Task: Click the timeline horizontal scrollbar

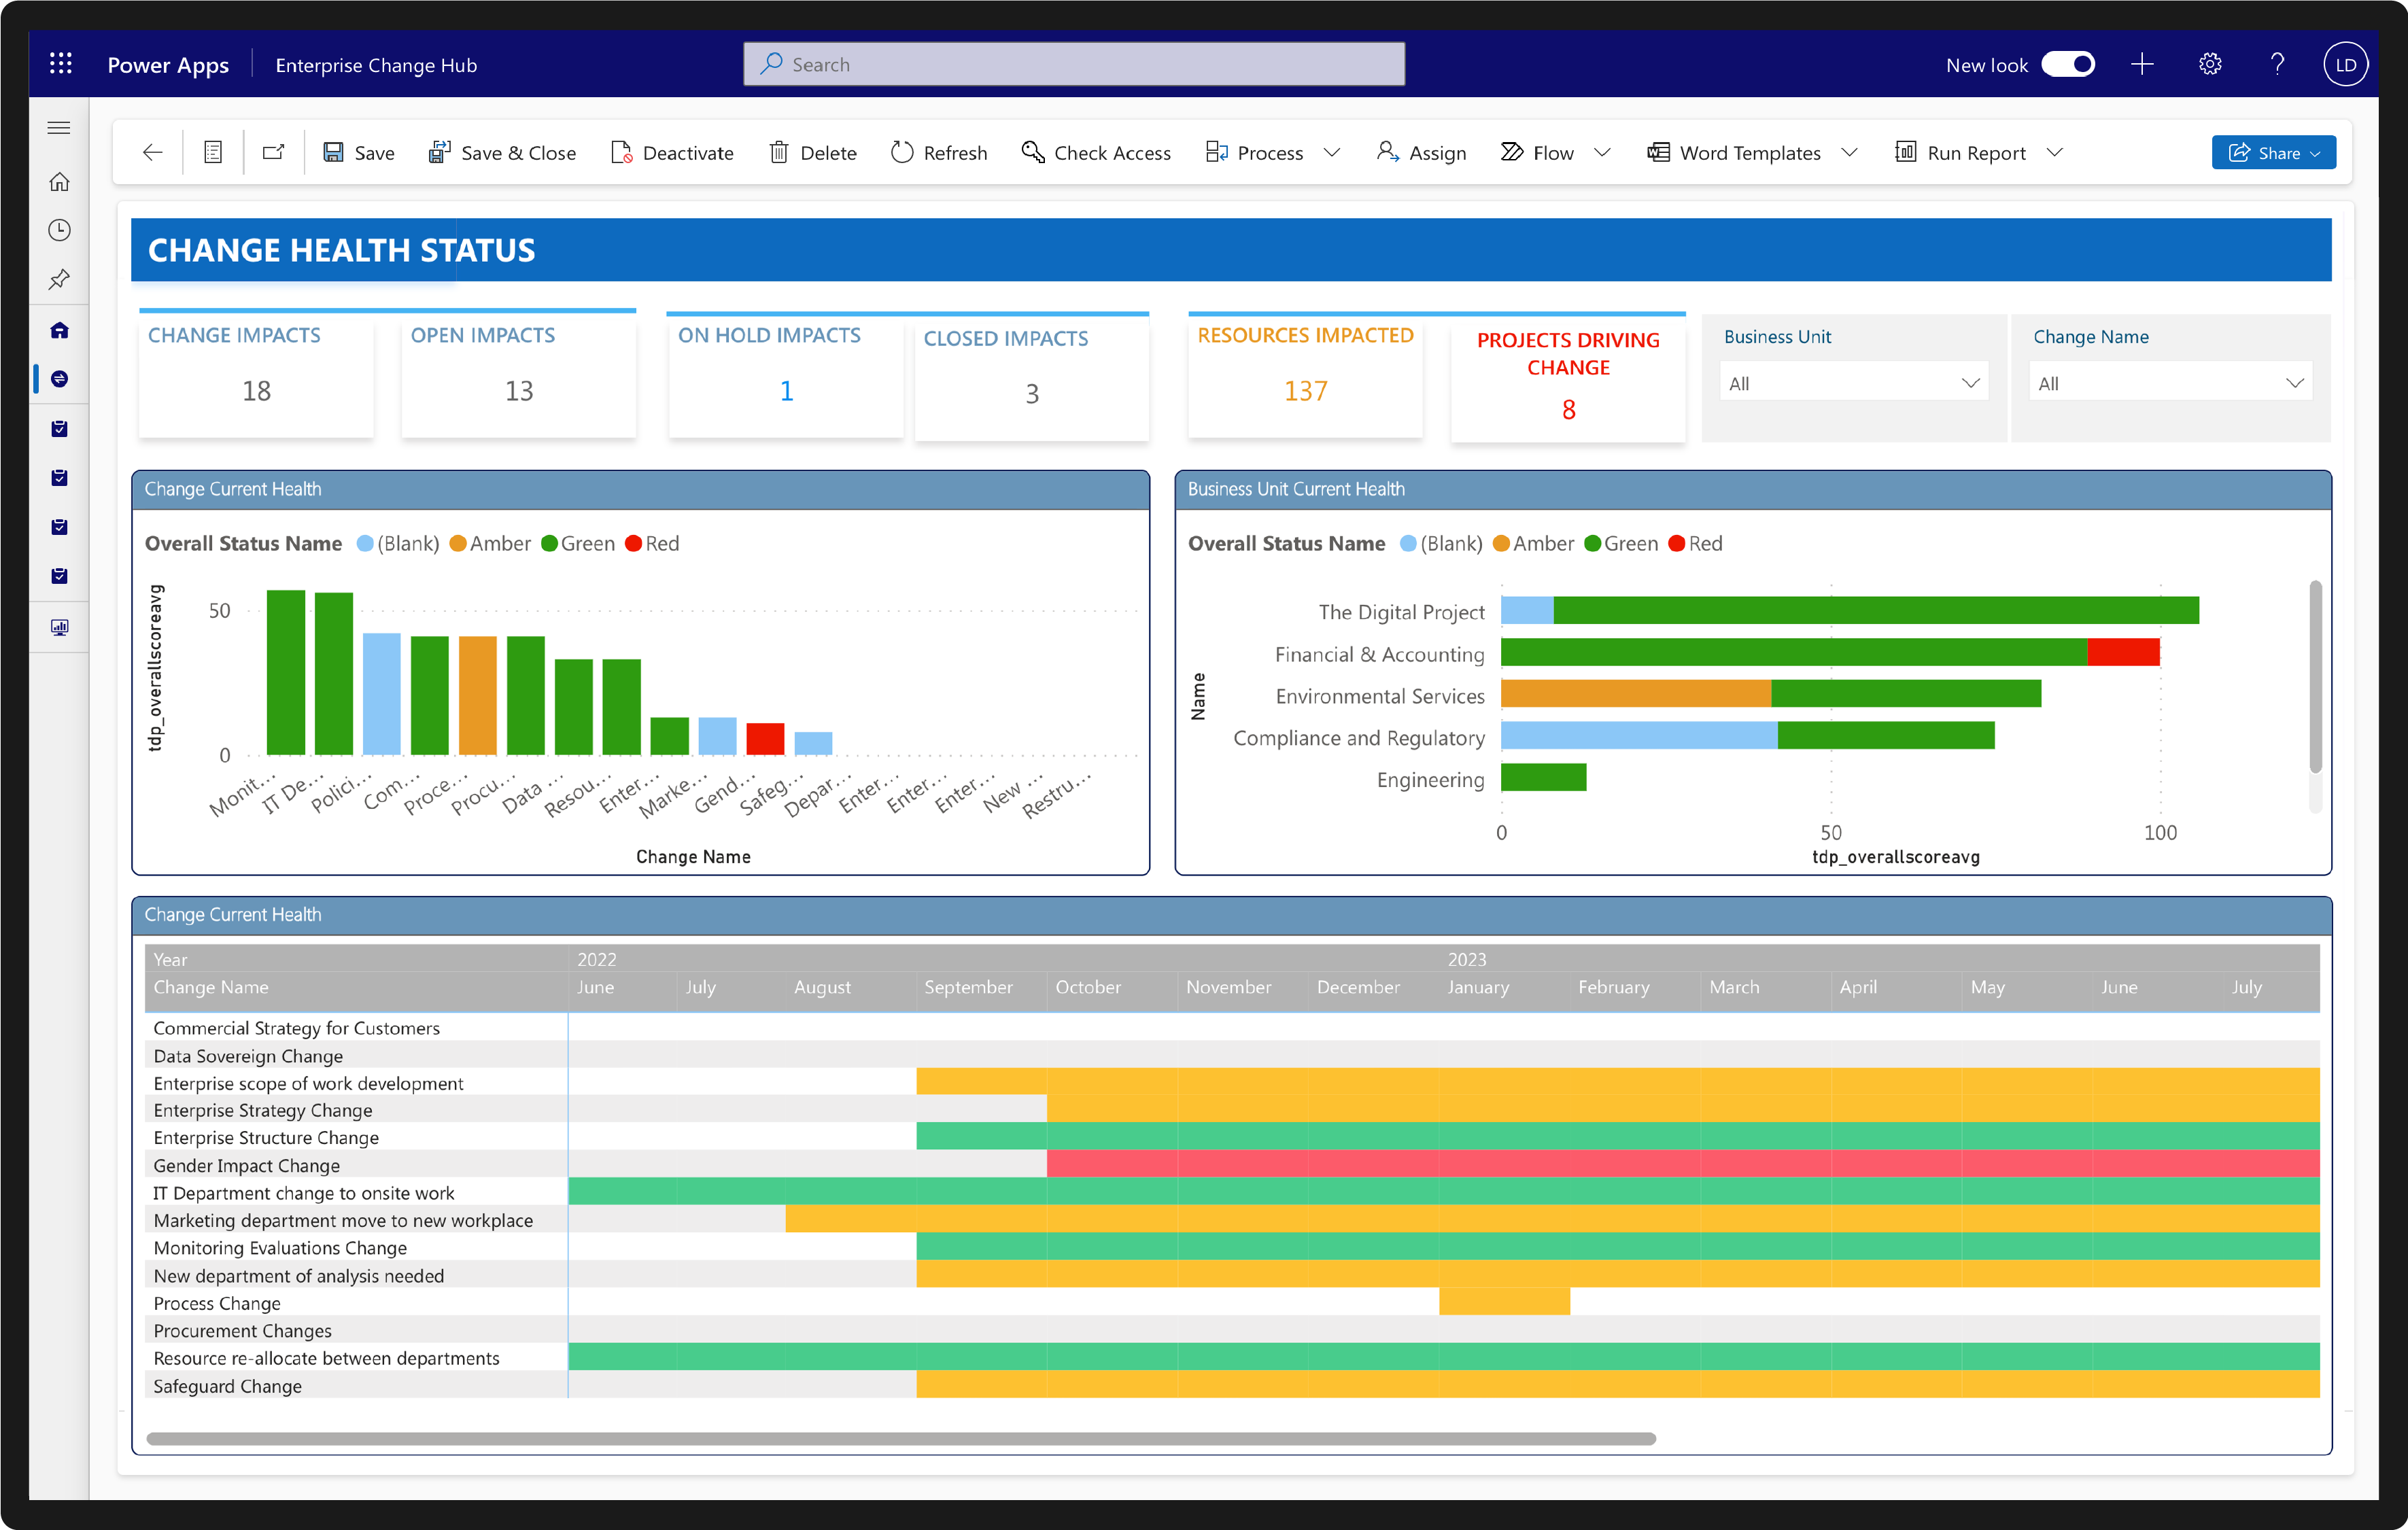Action: pyautogui.click(x=900, y=1438)
